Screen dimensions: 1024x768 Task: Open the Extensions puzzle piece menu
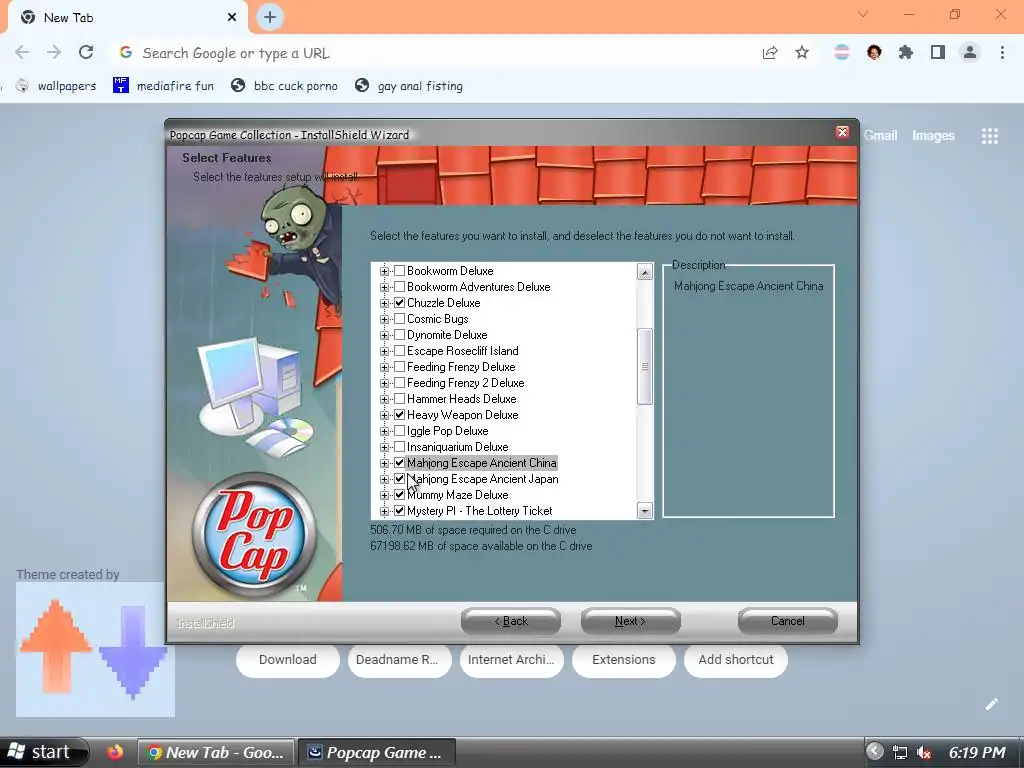point(906,53)
